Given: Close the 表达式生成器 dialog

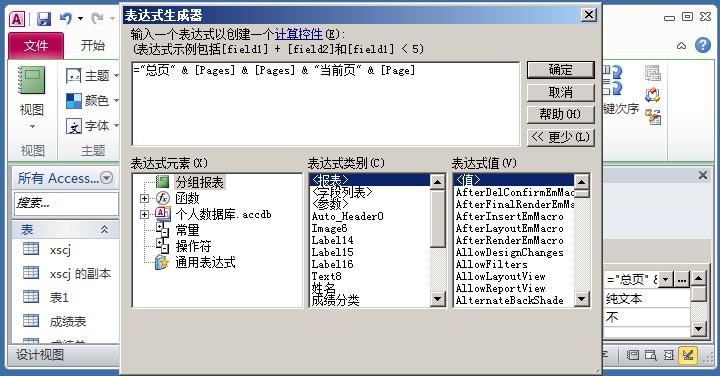Looking at the screenshot, I should point(589,15).
